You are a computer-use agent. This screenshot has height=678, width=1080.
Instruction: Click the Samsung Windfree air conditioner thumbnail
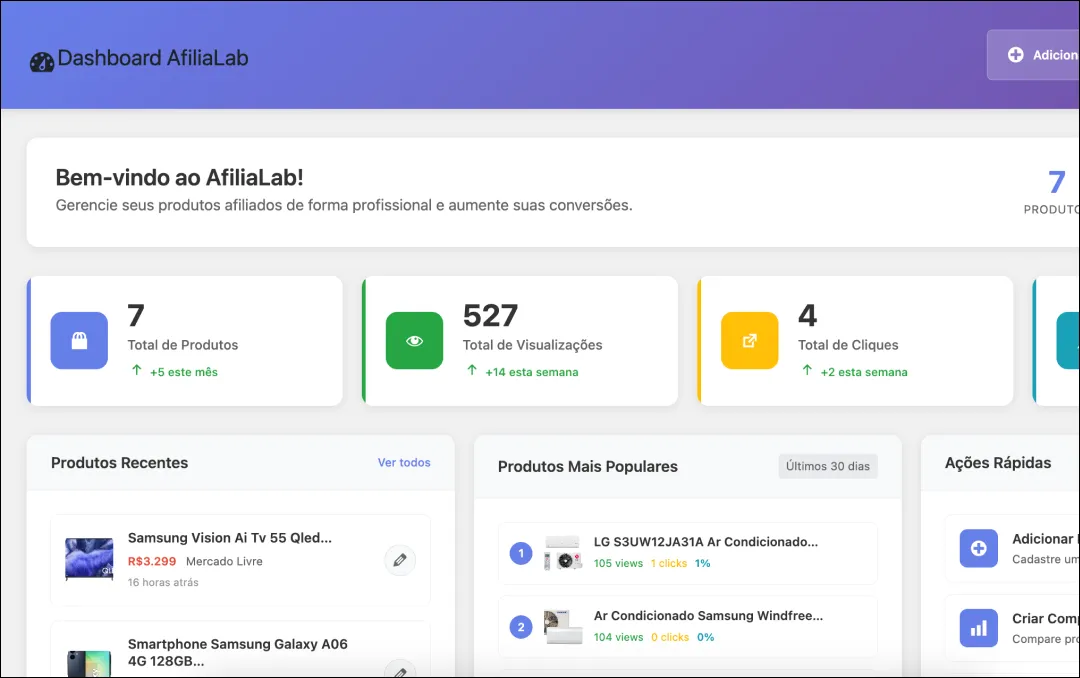(563, 627)
